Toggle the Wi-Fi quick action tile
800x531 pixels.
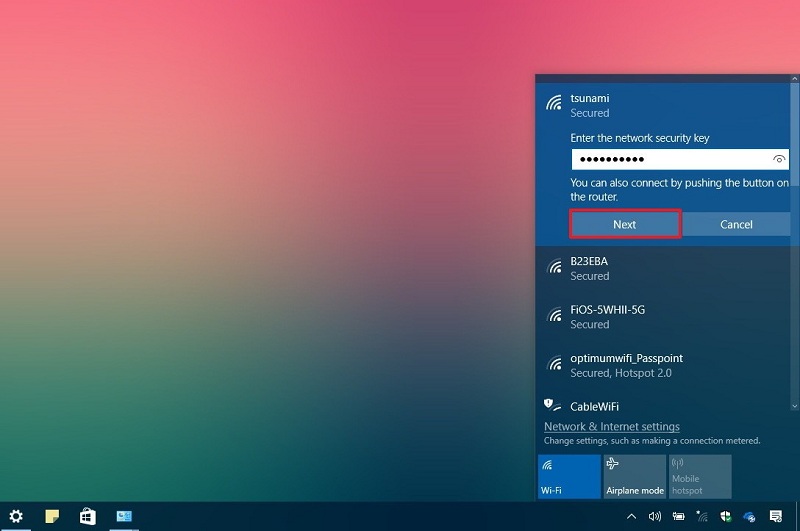click(568, 477)
